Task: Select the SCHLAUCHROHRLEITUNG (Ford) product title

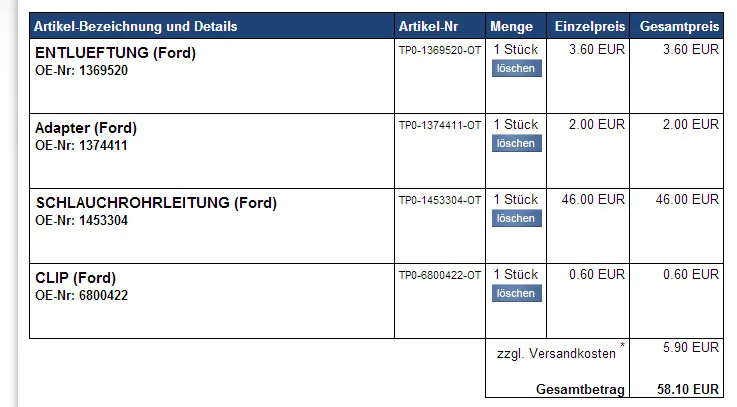Action: (155, 203)
